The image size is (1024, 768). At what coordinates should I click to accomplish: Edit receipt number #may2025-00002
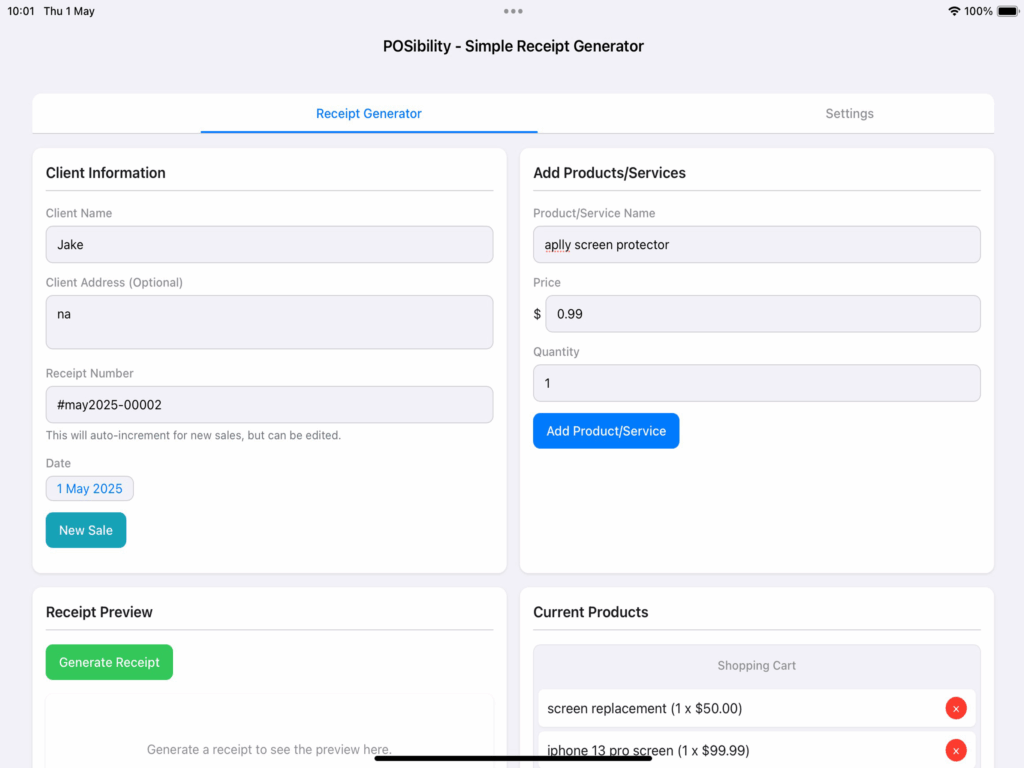click(269, 404)
